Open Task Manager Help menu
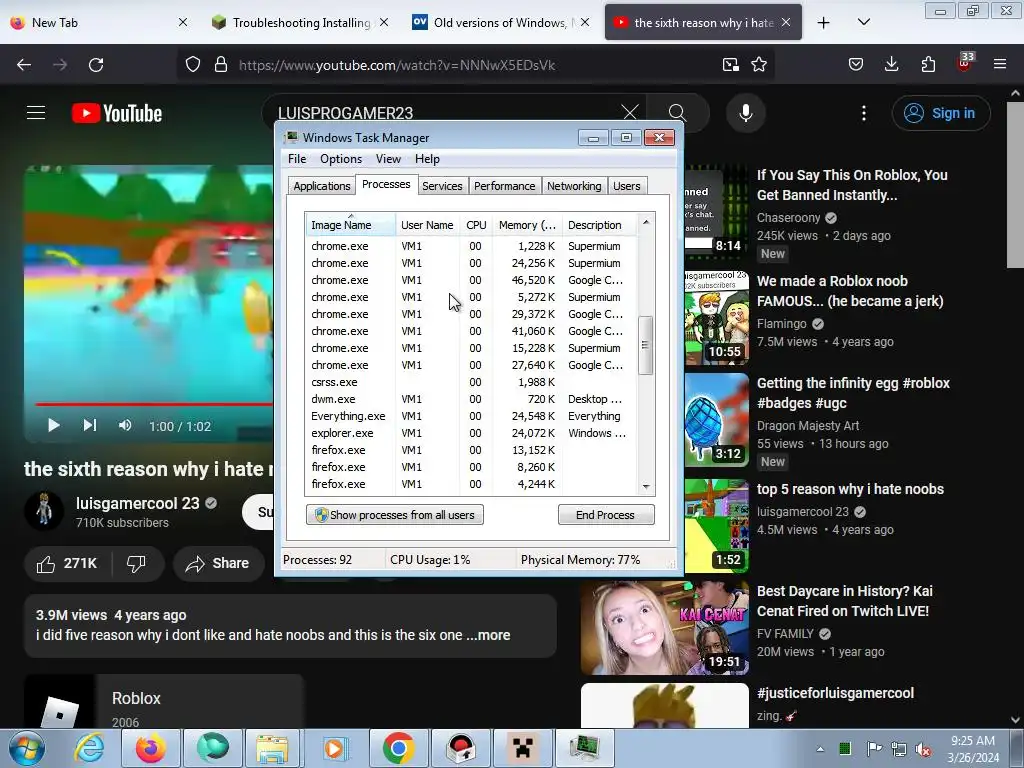The image size is (1024, 768). (427, 159)
